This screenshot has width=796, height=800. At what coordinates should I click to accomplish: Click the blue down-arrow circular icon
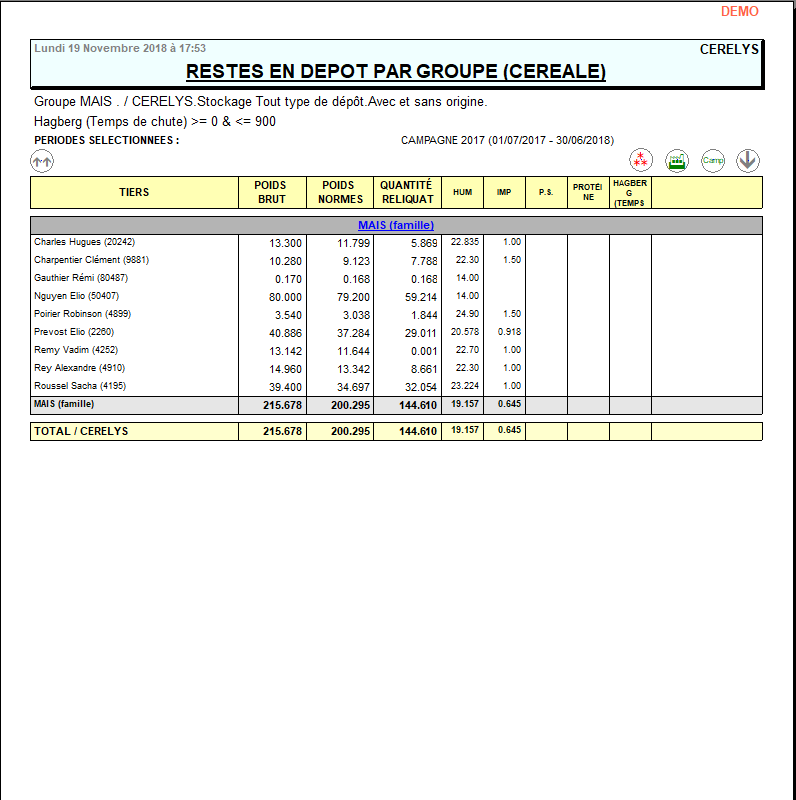tap(748, 160)
